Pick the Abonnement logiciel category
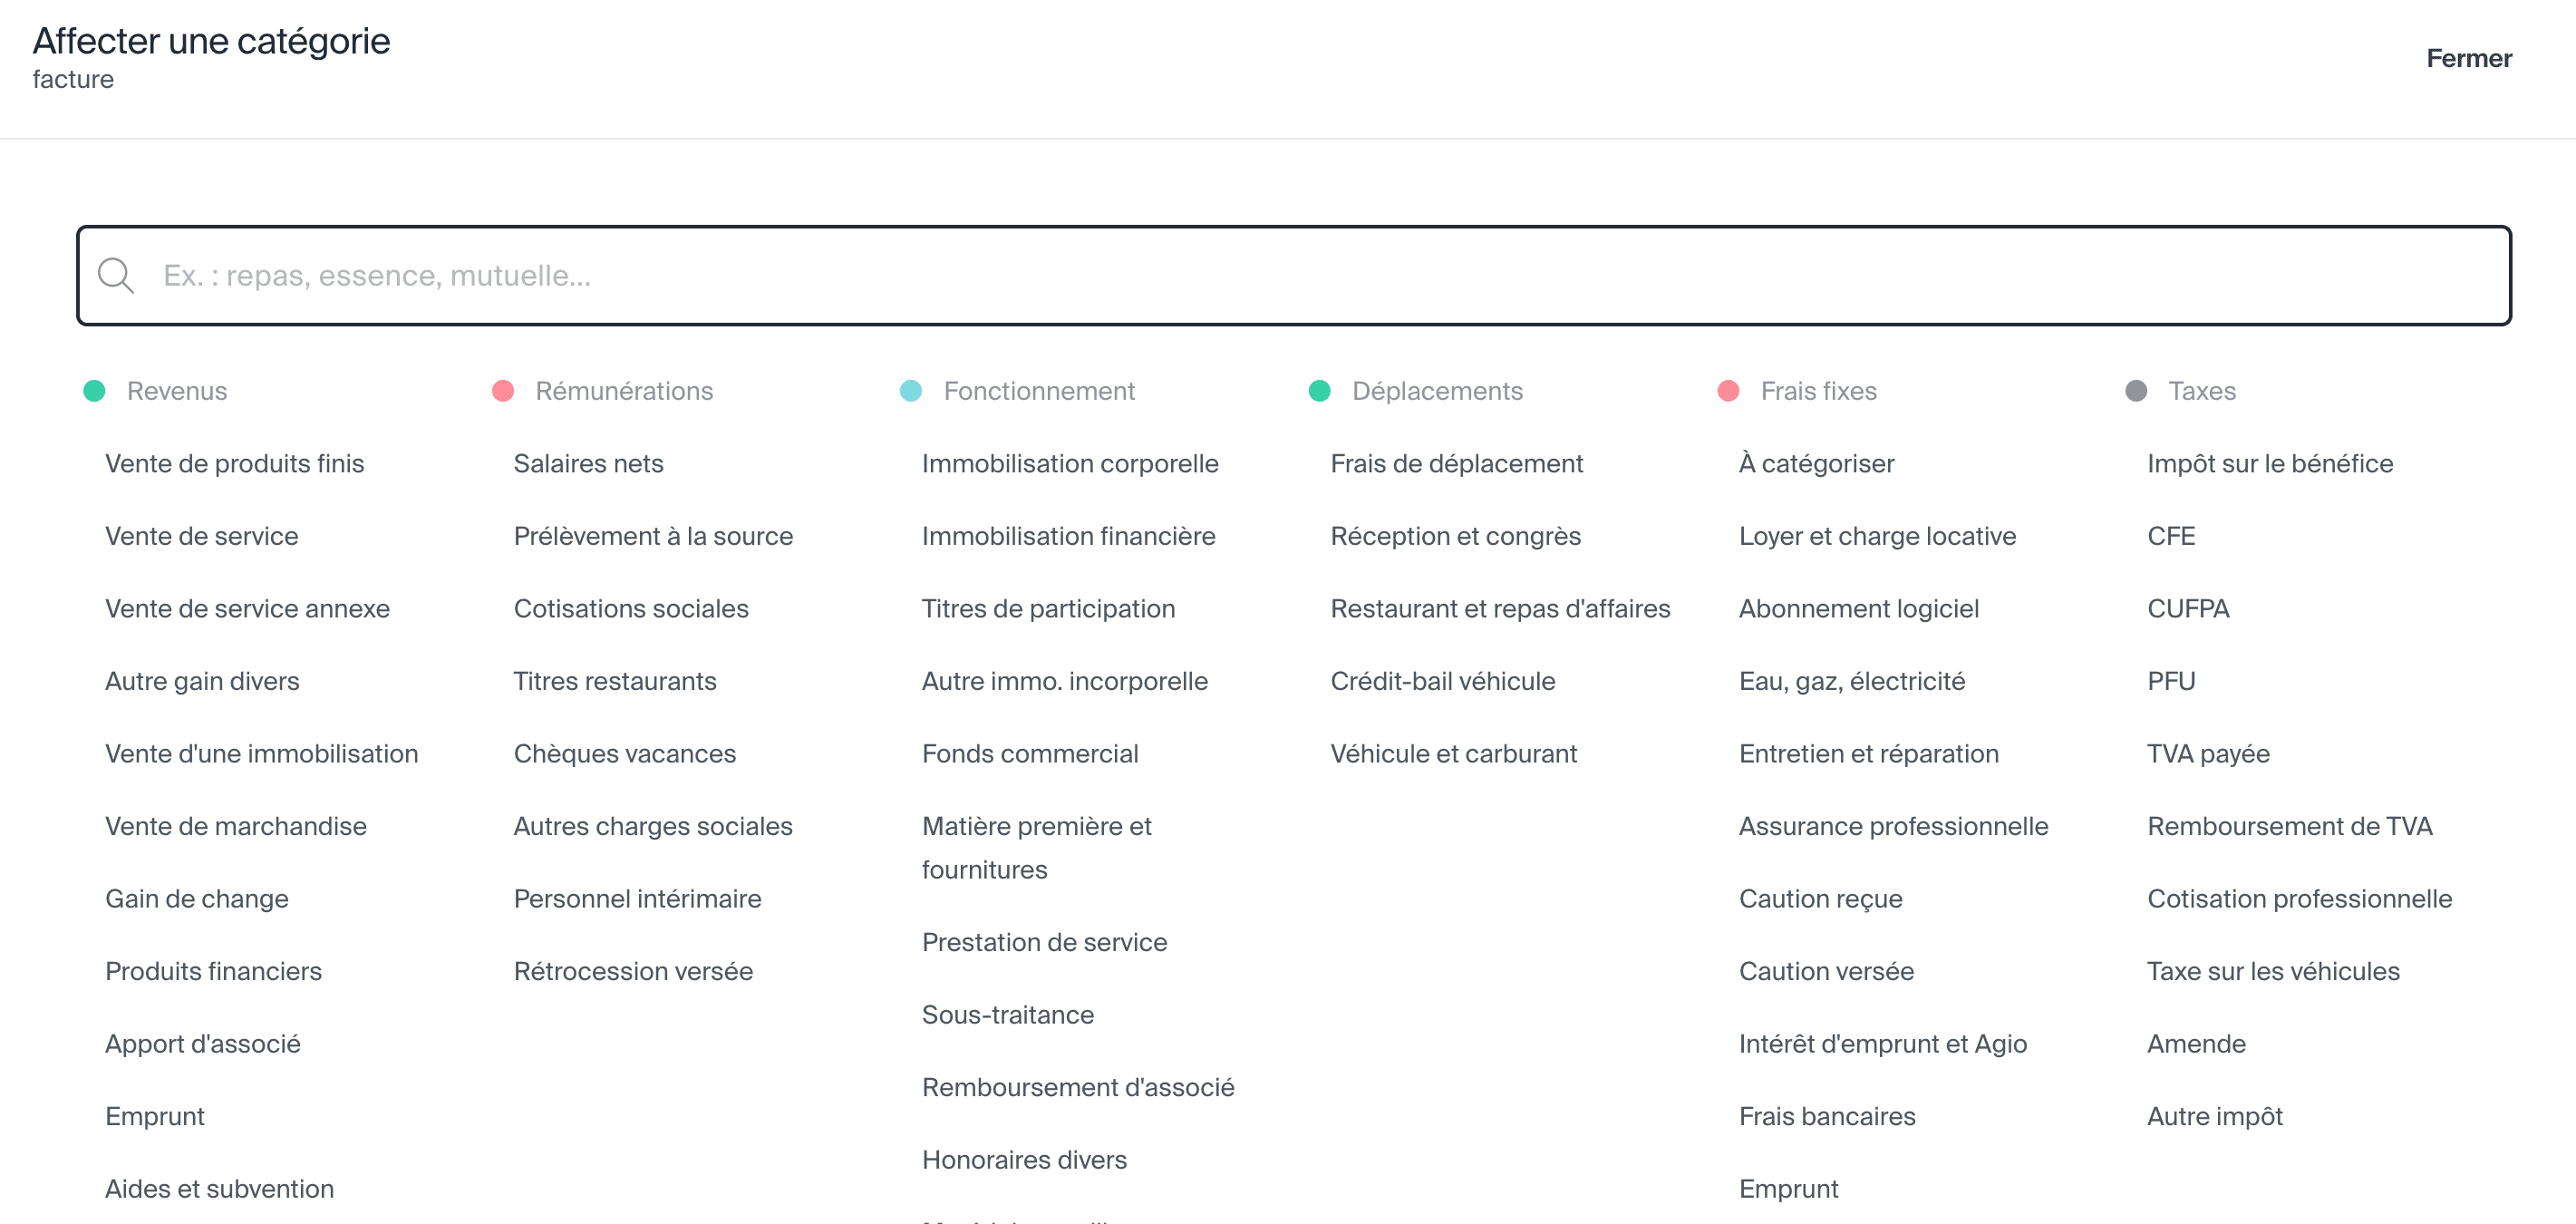The height and width of the screenshot is (1224, 2576). tap(1858, 609)
